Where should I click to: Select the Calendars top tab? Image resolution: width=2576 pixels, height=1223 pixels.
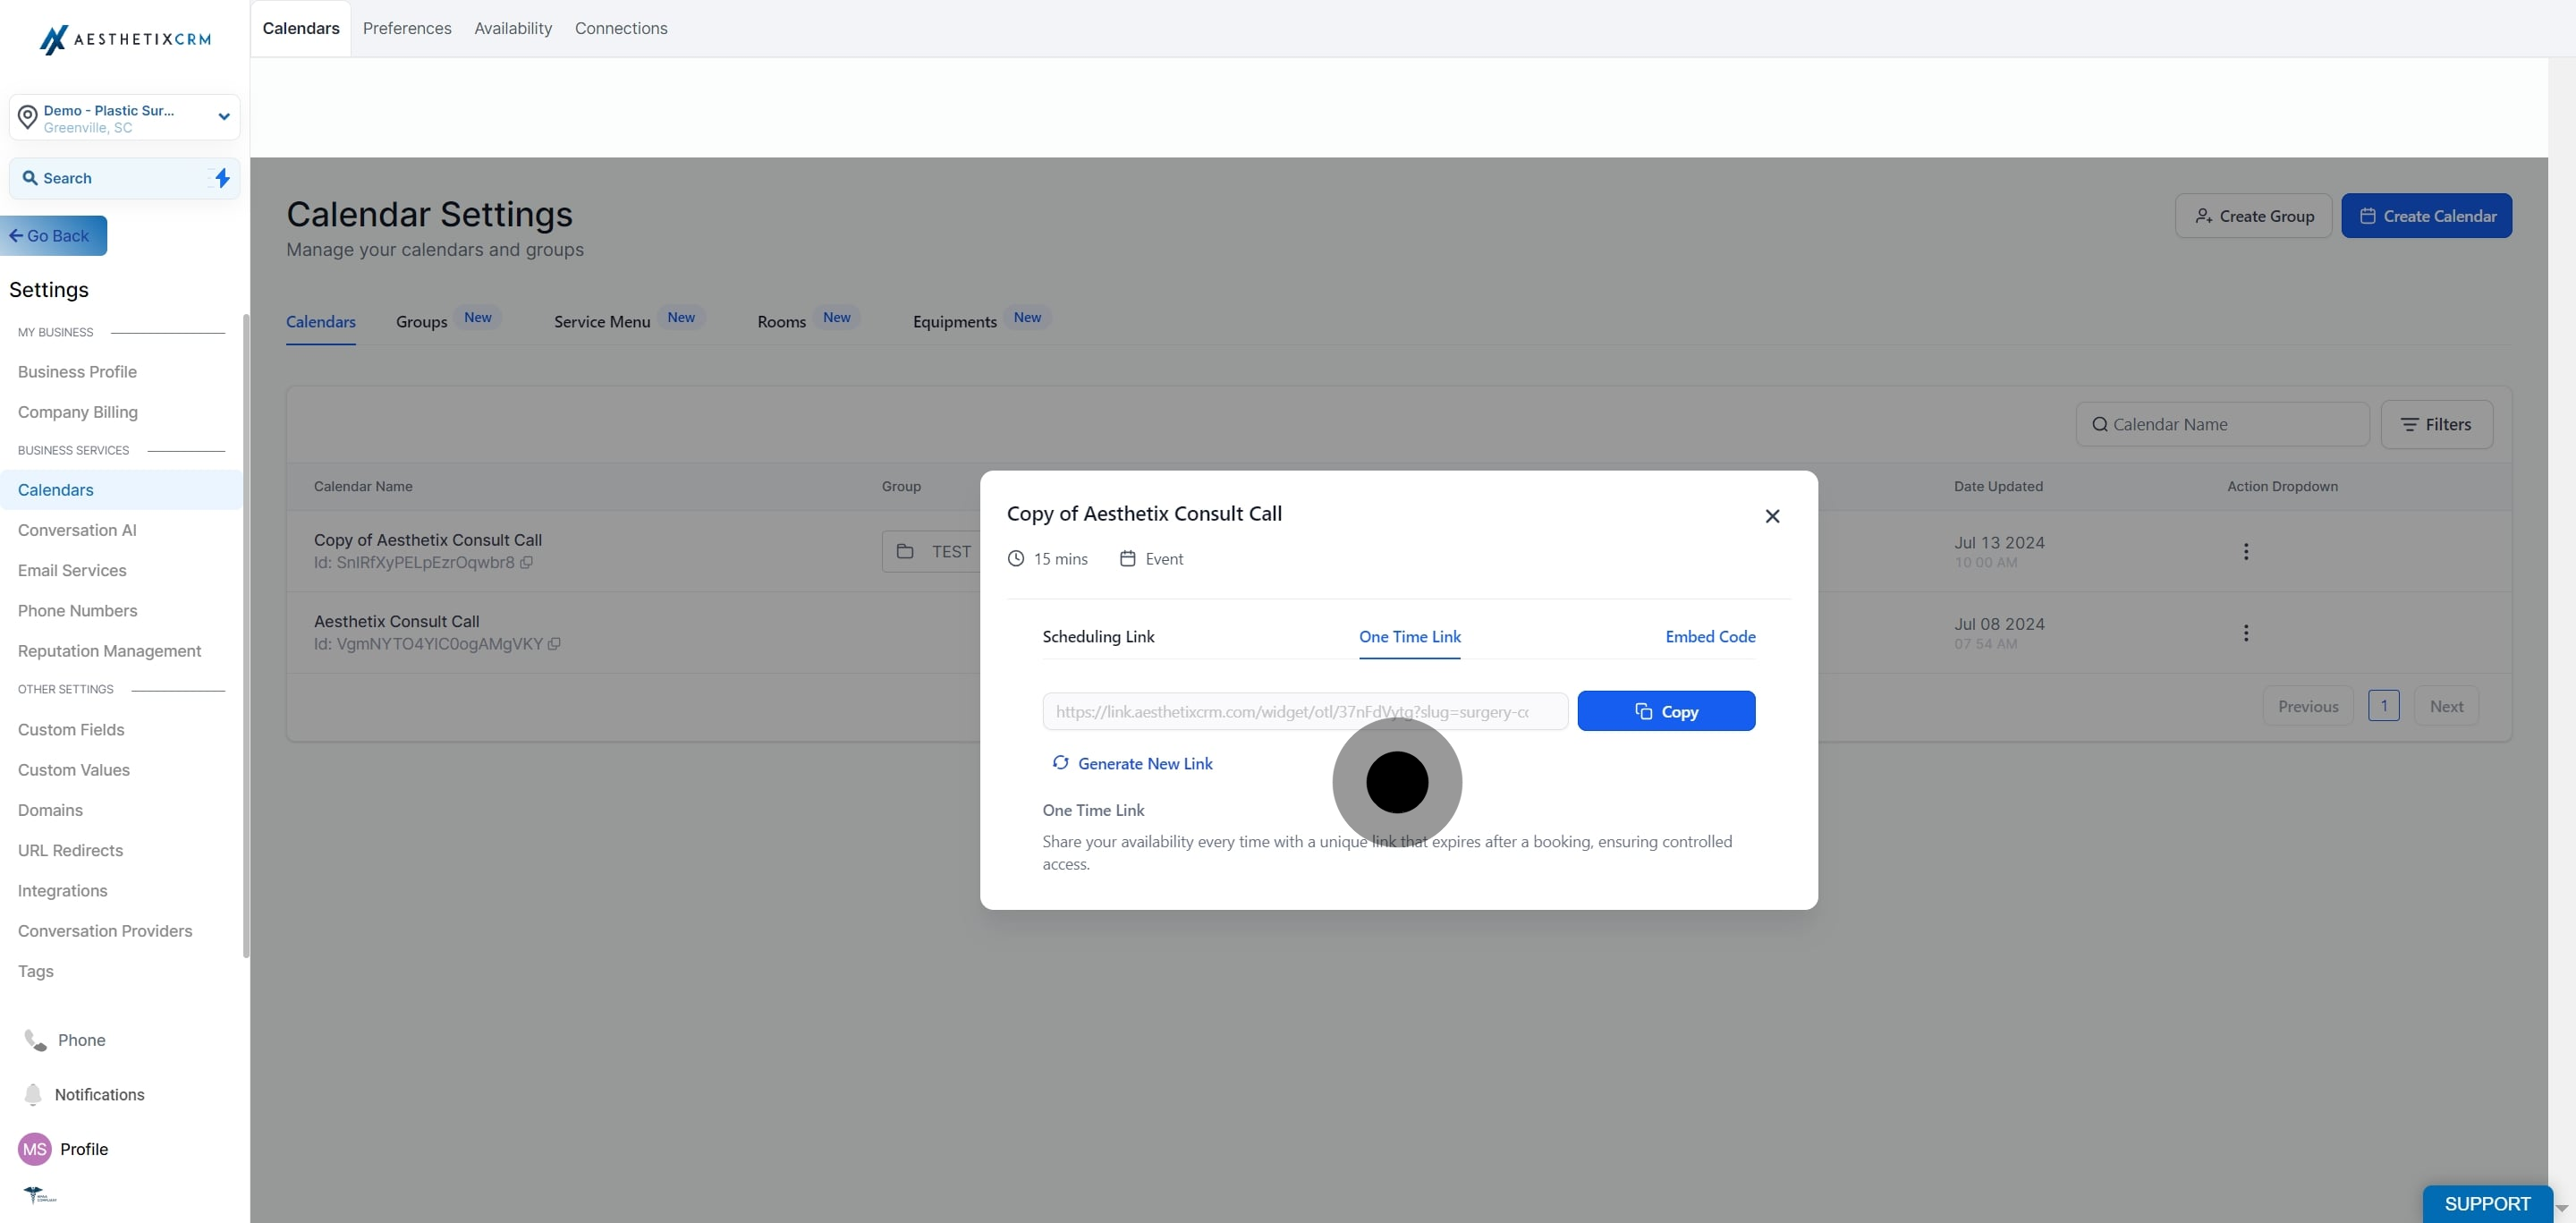[x=301, y=28]
